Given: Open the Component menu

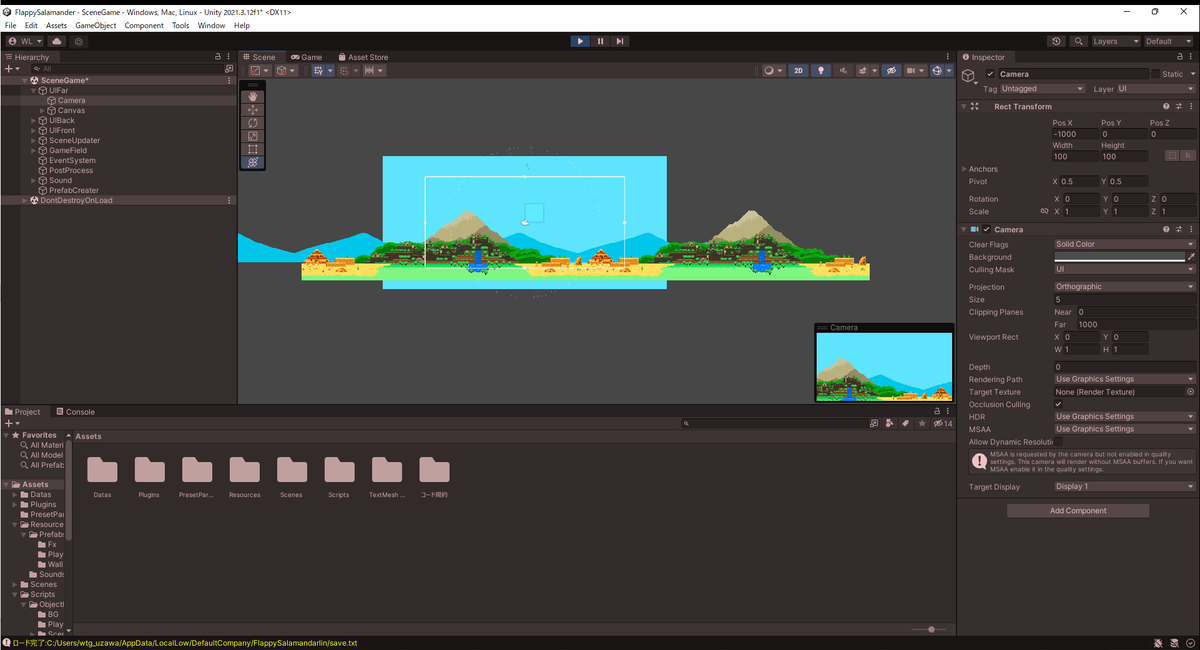Looking at the screenshot, I should tap(144, 25).
